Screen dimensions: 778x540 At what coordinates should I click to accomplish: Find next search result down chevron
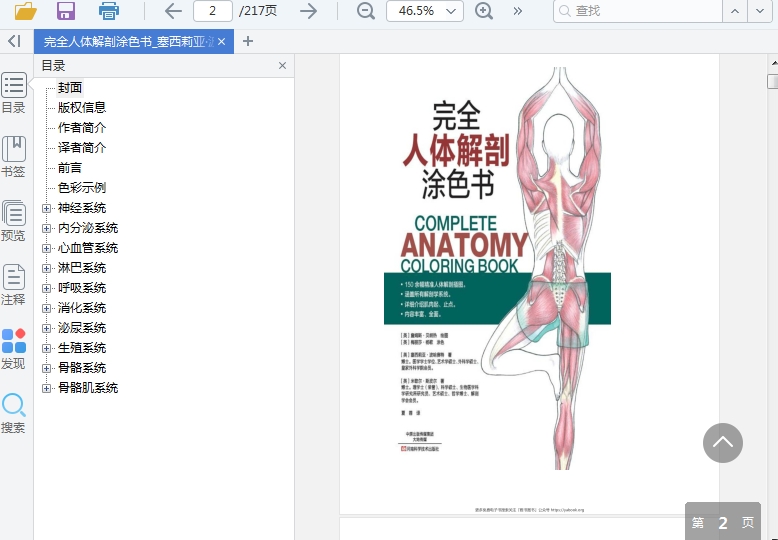[x=760, y=11]
